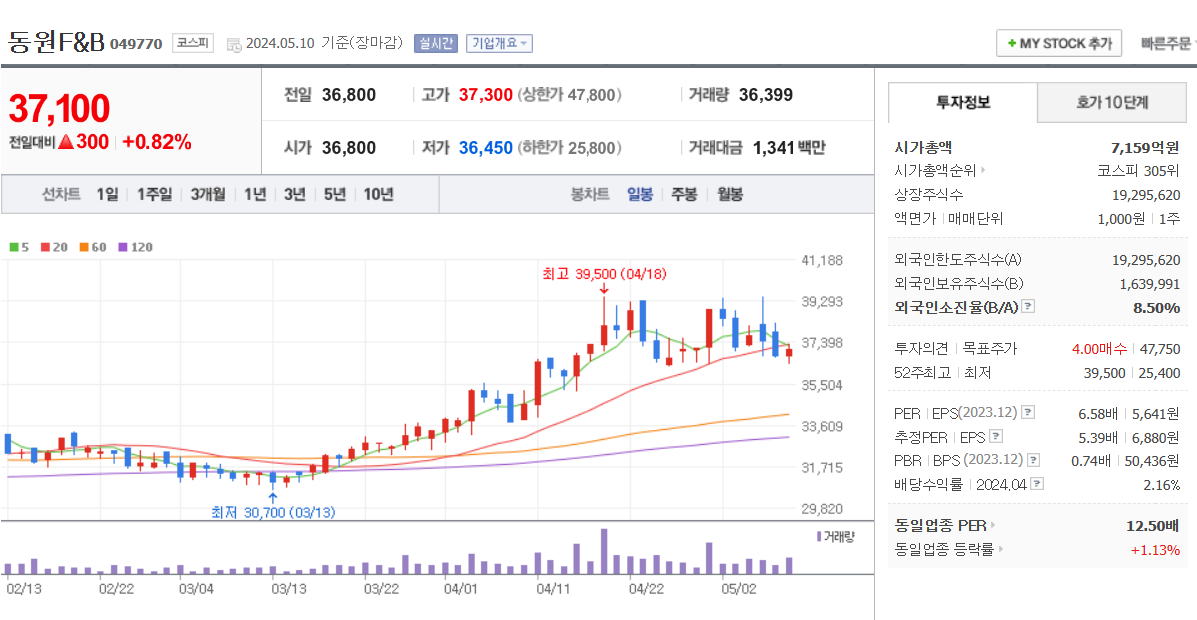1197x620 pixels.
Task: Open help icon beside 배당수익률 2024.04
Action: click(1037, 484)
